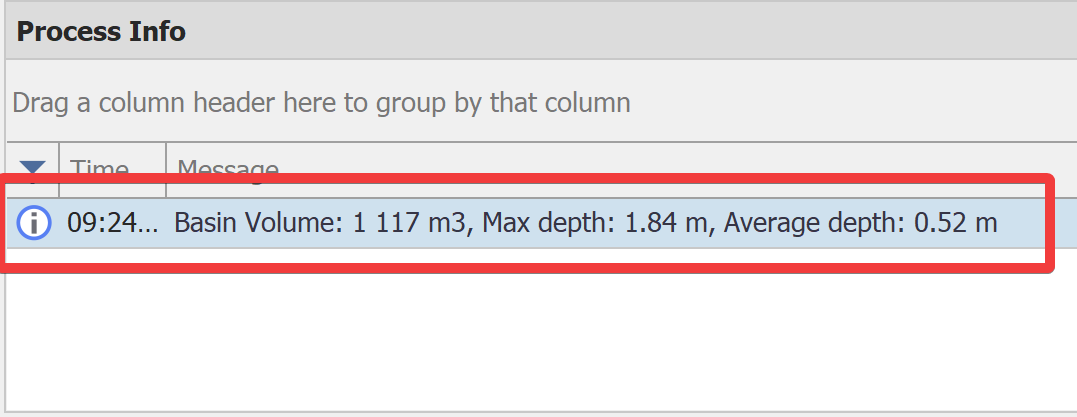Image resolution: width=1077 pixels, height=417 pixels.
Task: Click the '1 117 m3' volume value
Action: pos(409,223)
